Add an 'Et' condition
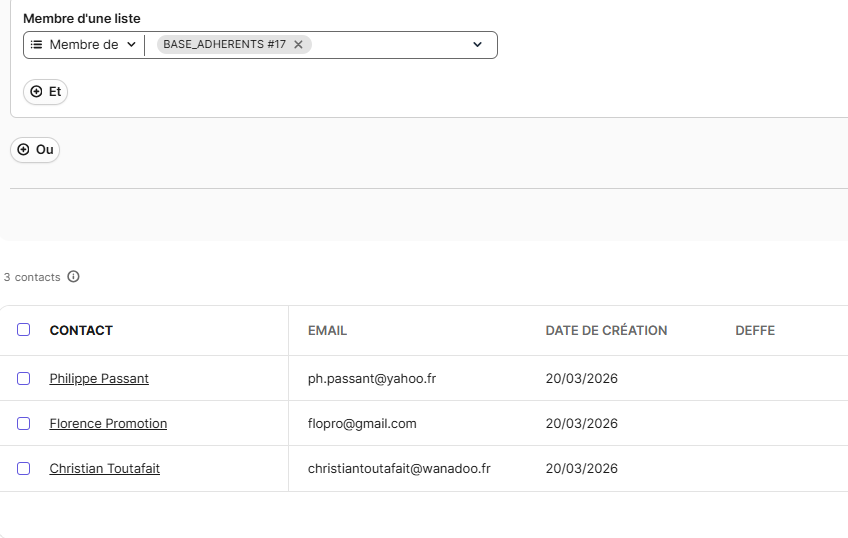The image size is (848, 538). [x=46, y=92]
